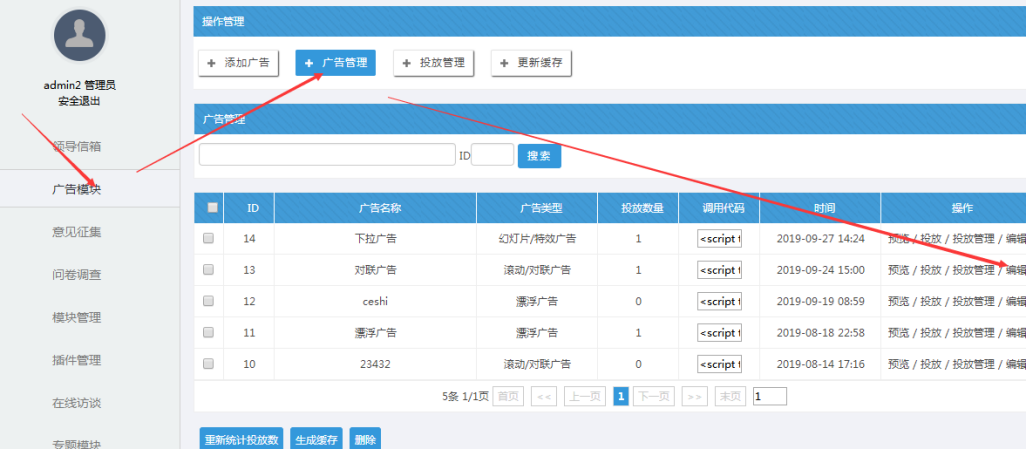Select the checkbox for ad ID 10

point(208,364)
